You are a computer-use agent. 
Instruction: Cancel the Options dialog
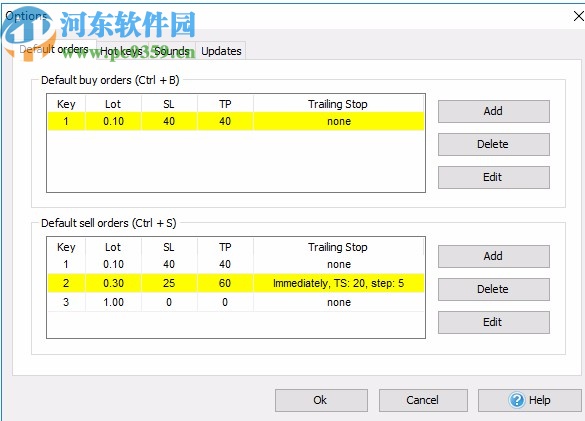(x=423, y=400)
